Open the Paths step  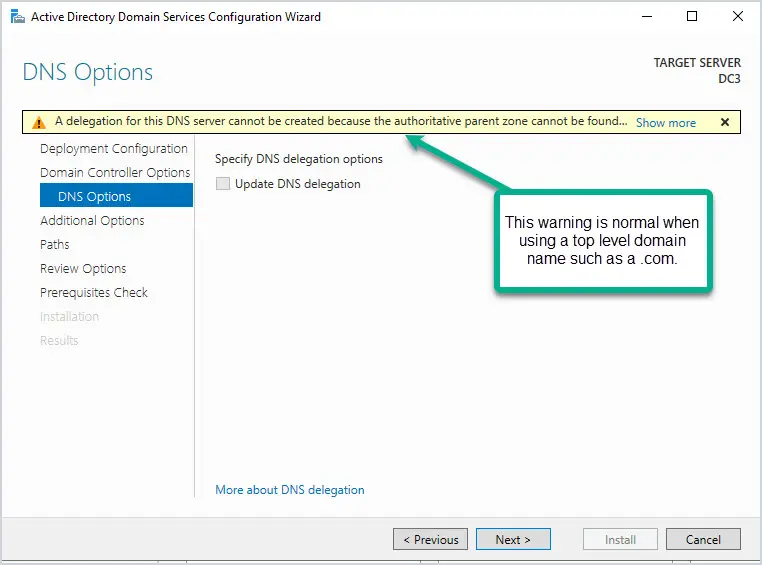pos(54,244)
